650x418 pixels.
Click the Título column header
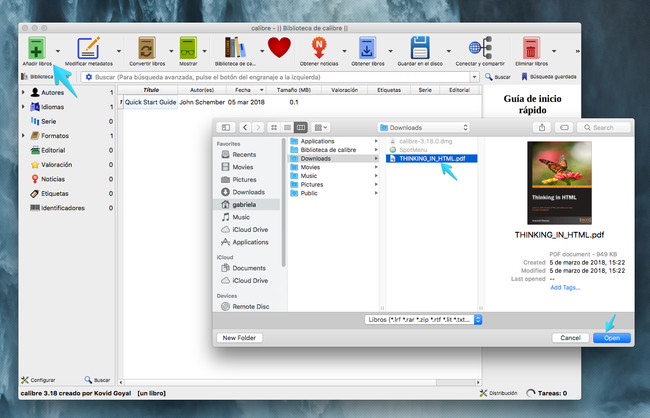pyautogui.click(x=151, y=90)
